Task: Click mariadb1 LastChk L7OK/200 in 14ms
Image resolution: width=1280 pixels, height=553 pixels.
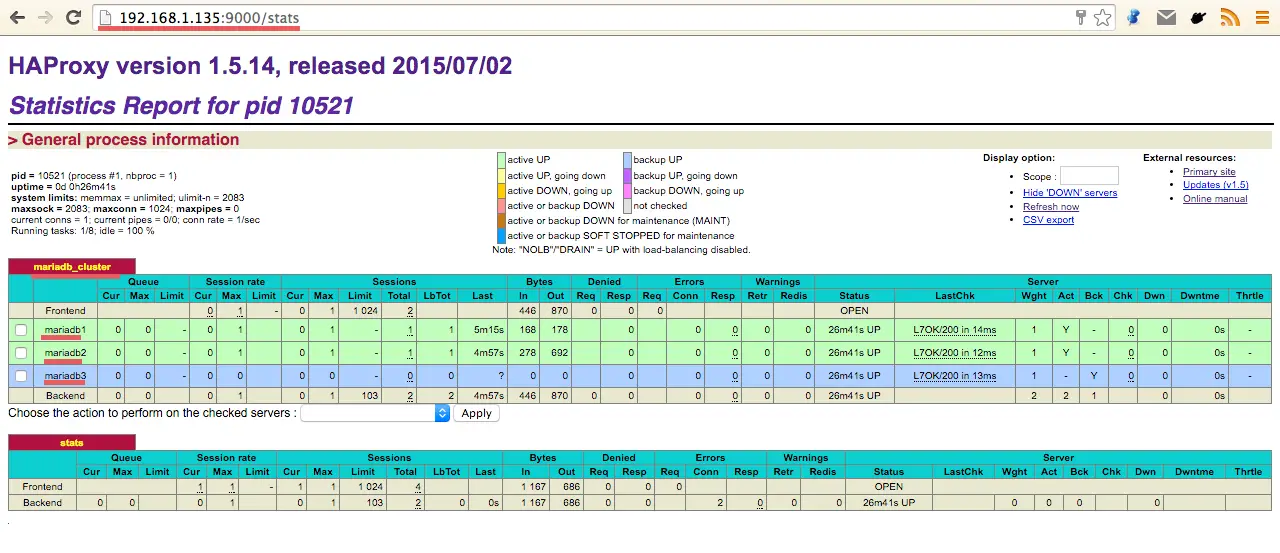Action: tap(955, 329)
